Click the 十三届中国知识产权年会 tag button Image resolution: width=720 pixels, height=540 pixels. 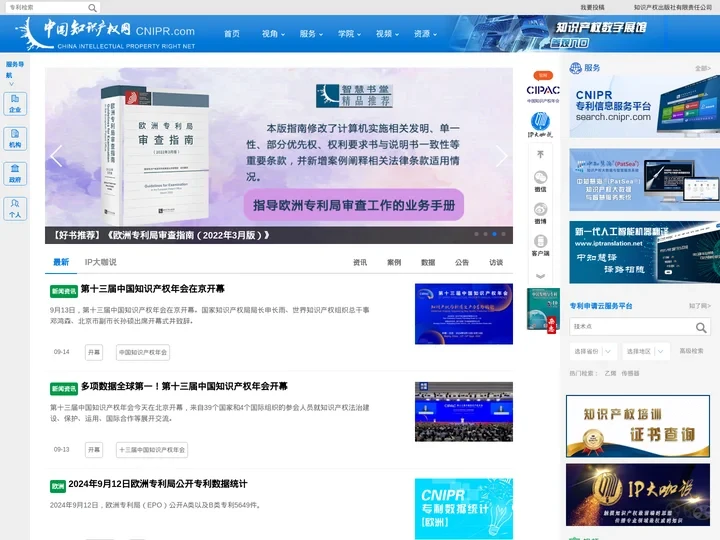pos(152,450)
